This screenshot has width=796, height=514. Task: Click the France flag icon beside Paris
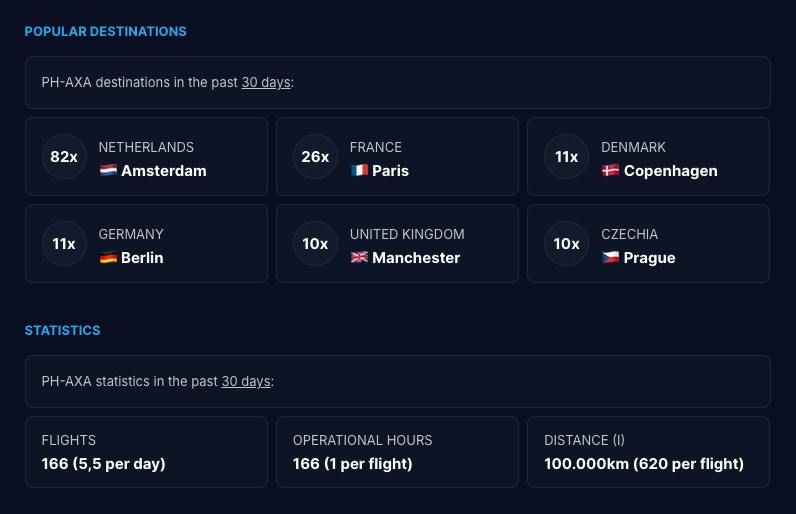[359, 171]
